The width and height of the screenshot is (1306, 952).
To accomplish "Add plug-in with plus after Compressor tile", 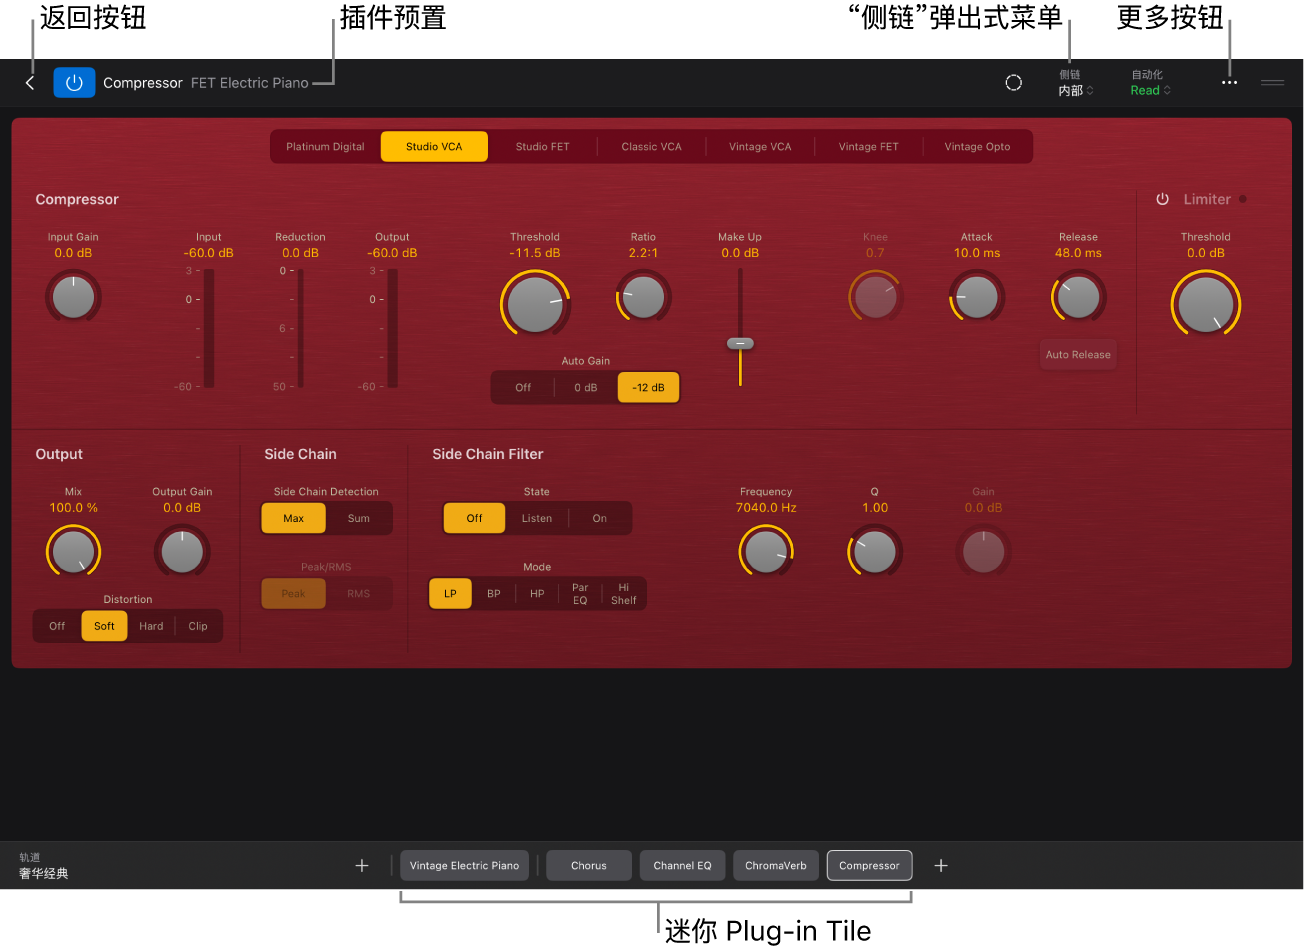I will (x=940, y=866).
